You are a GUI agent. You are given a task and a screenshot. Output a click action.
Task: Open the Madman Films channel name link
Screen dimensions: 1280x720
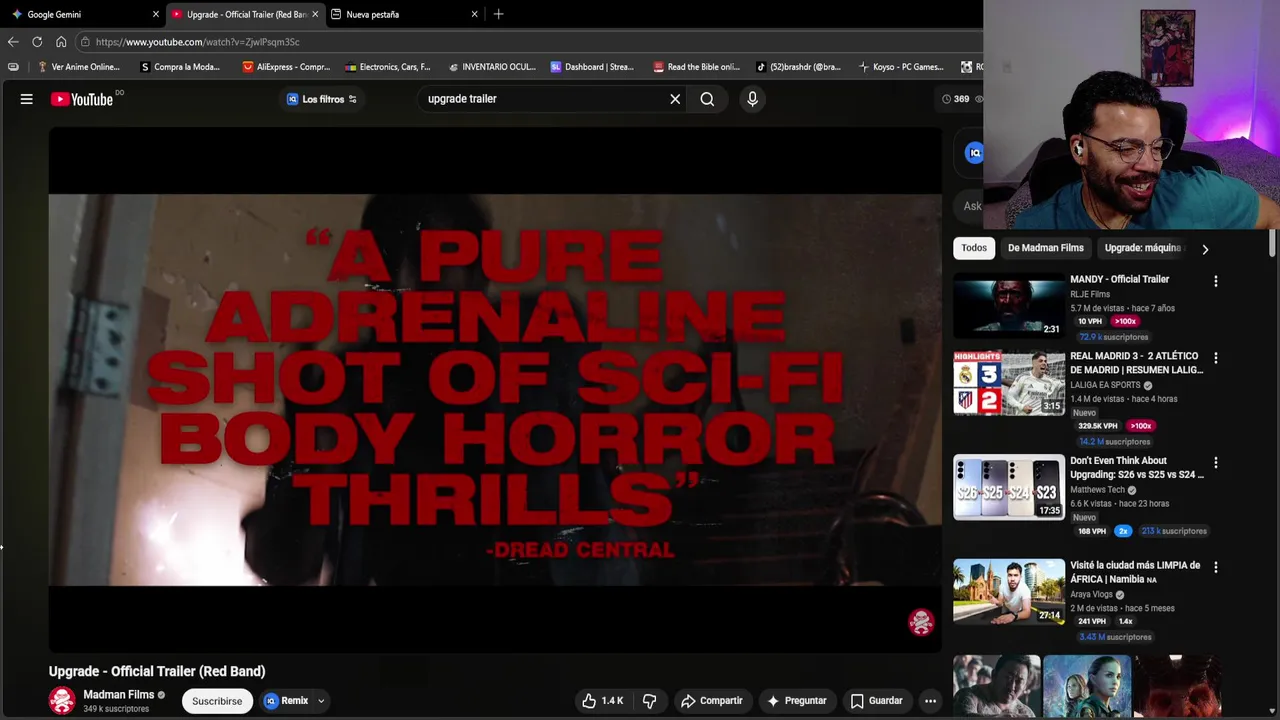coord(118,695)
